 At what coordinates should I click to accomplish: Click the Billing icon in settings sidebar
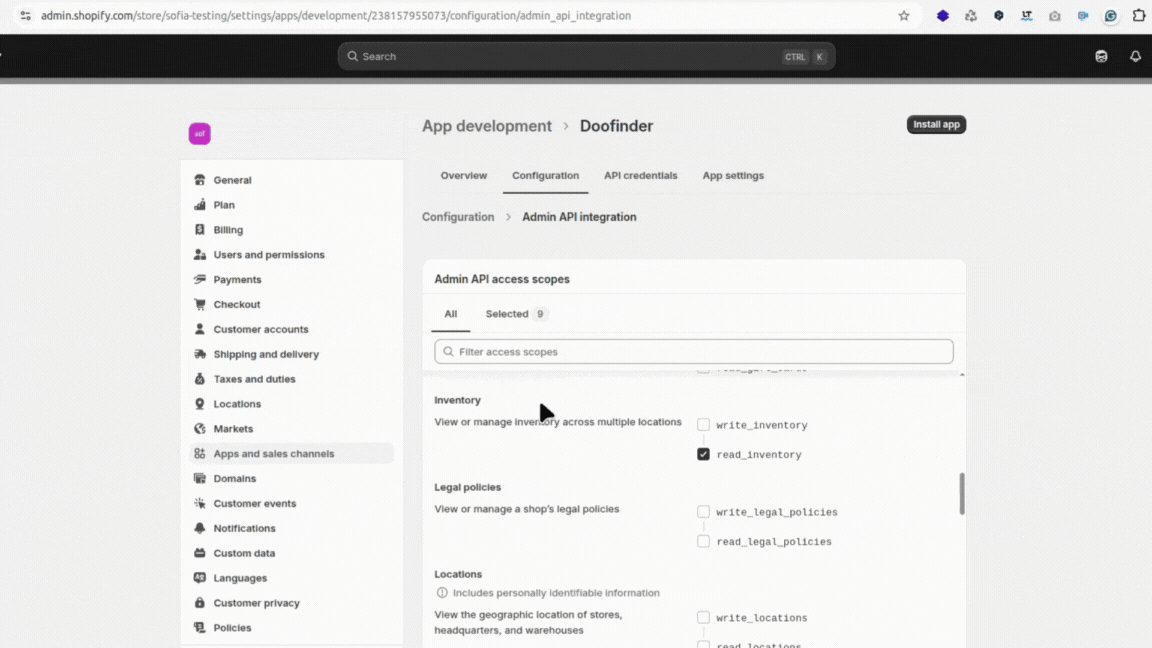pos(200,230)
